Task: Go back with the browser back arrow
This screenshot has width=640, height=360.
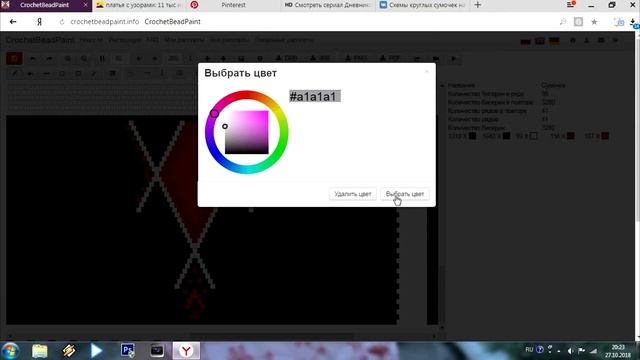Action: click(13, 22)
